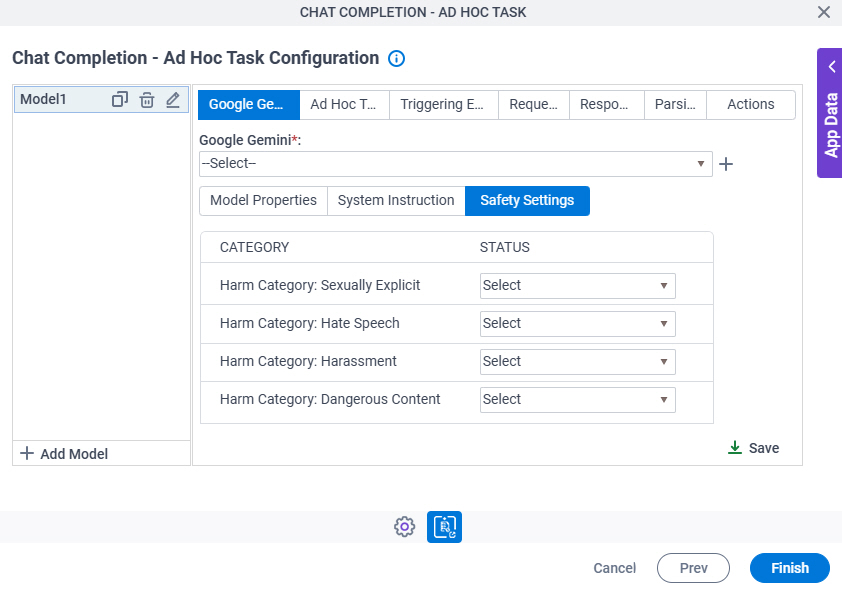Click the Save button
The width and height of the screenshot is (842, 591).
753,448
